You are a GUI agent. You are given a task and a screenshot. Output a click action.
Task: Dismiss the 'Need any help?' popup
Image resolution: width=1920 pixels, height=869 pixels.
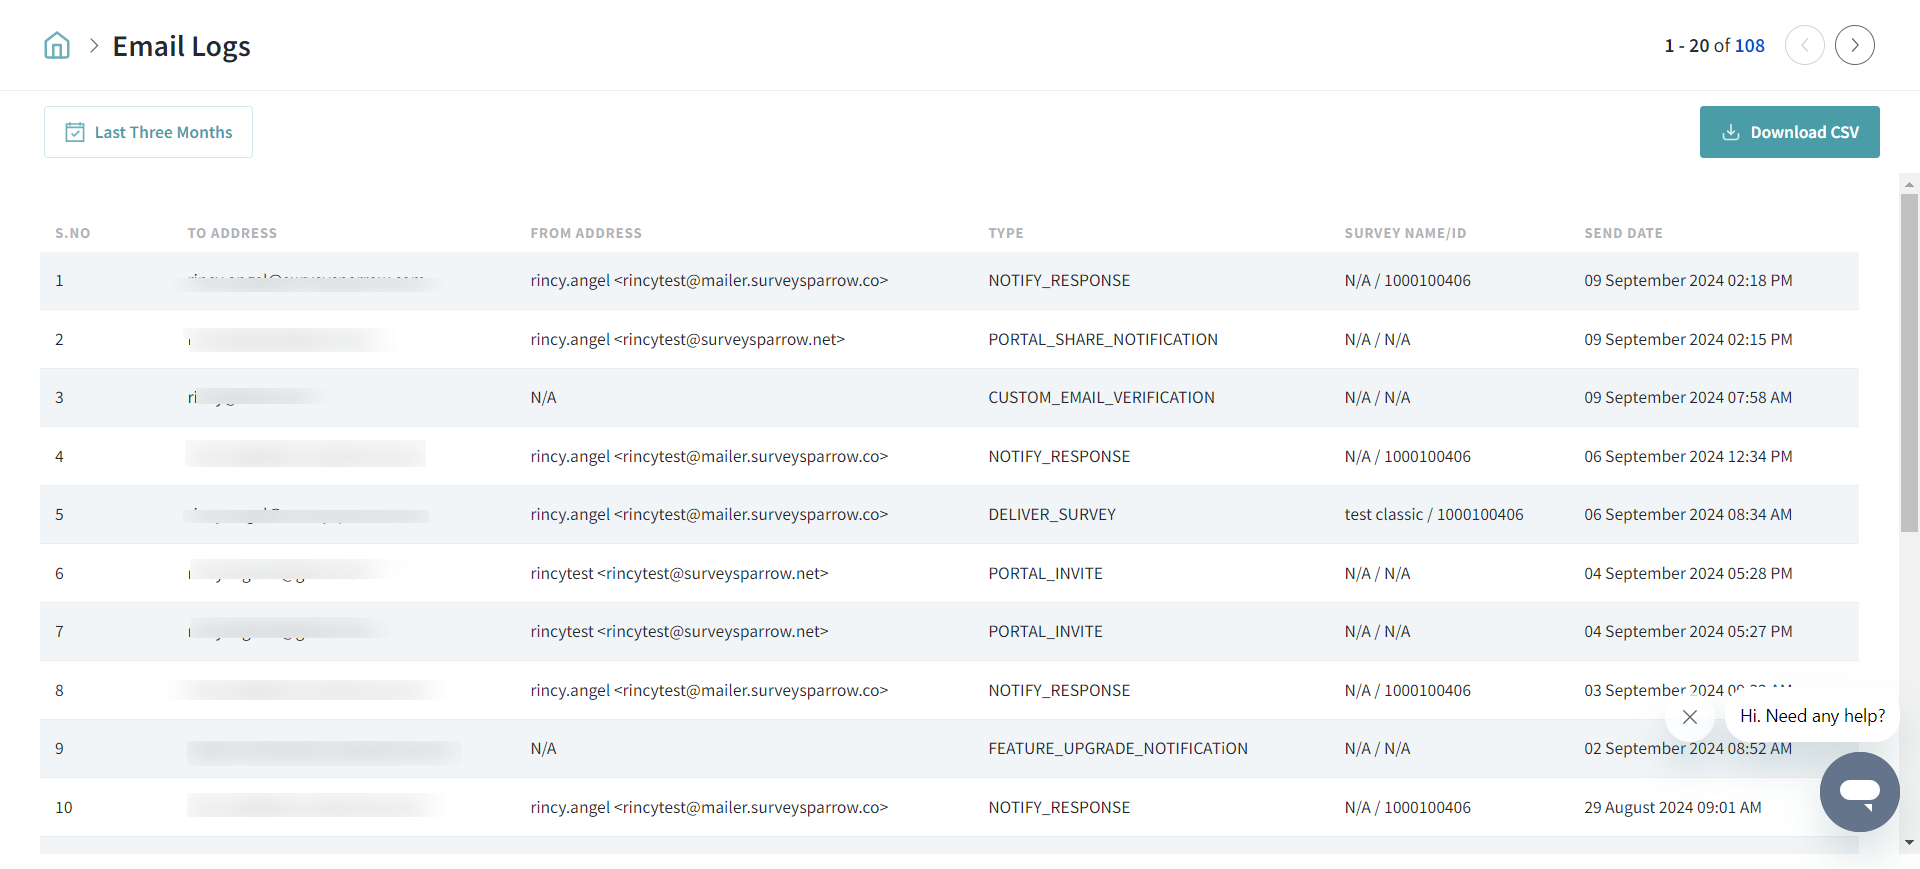1690,717
